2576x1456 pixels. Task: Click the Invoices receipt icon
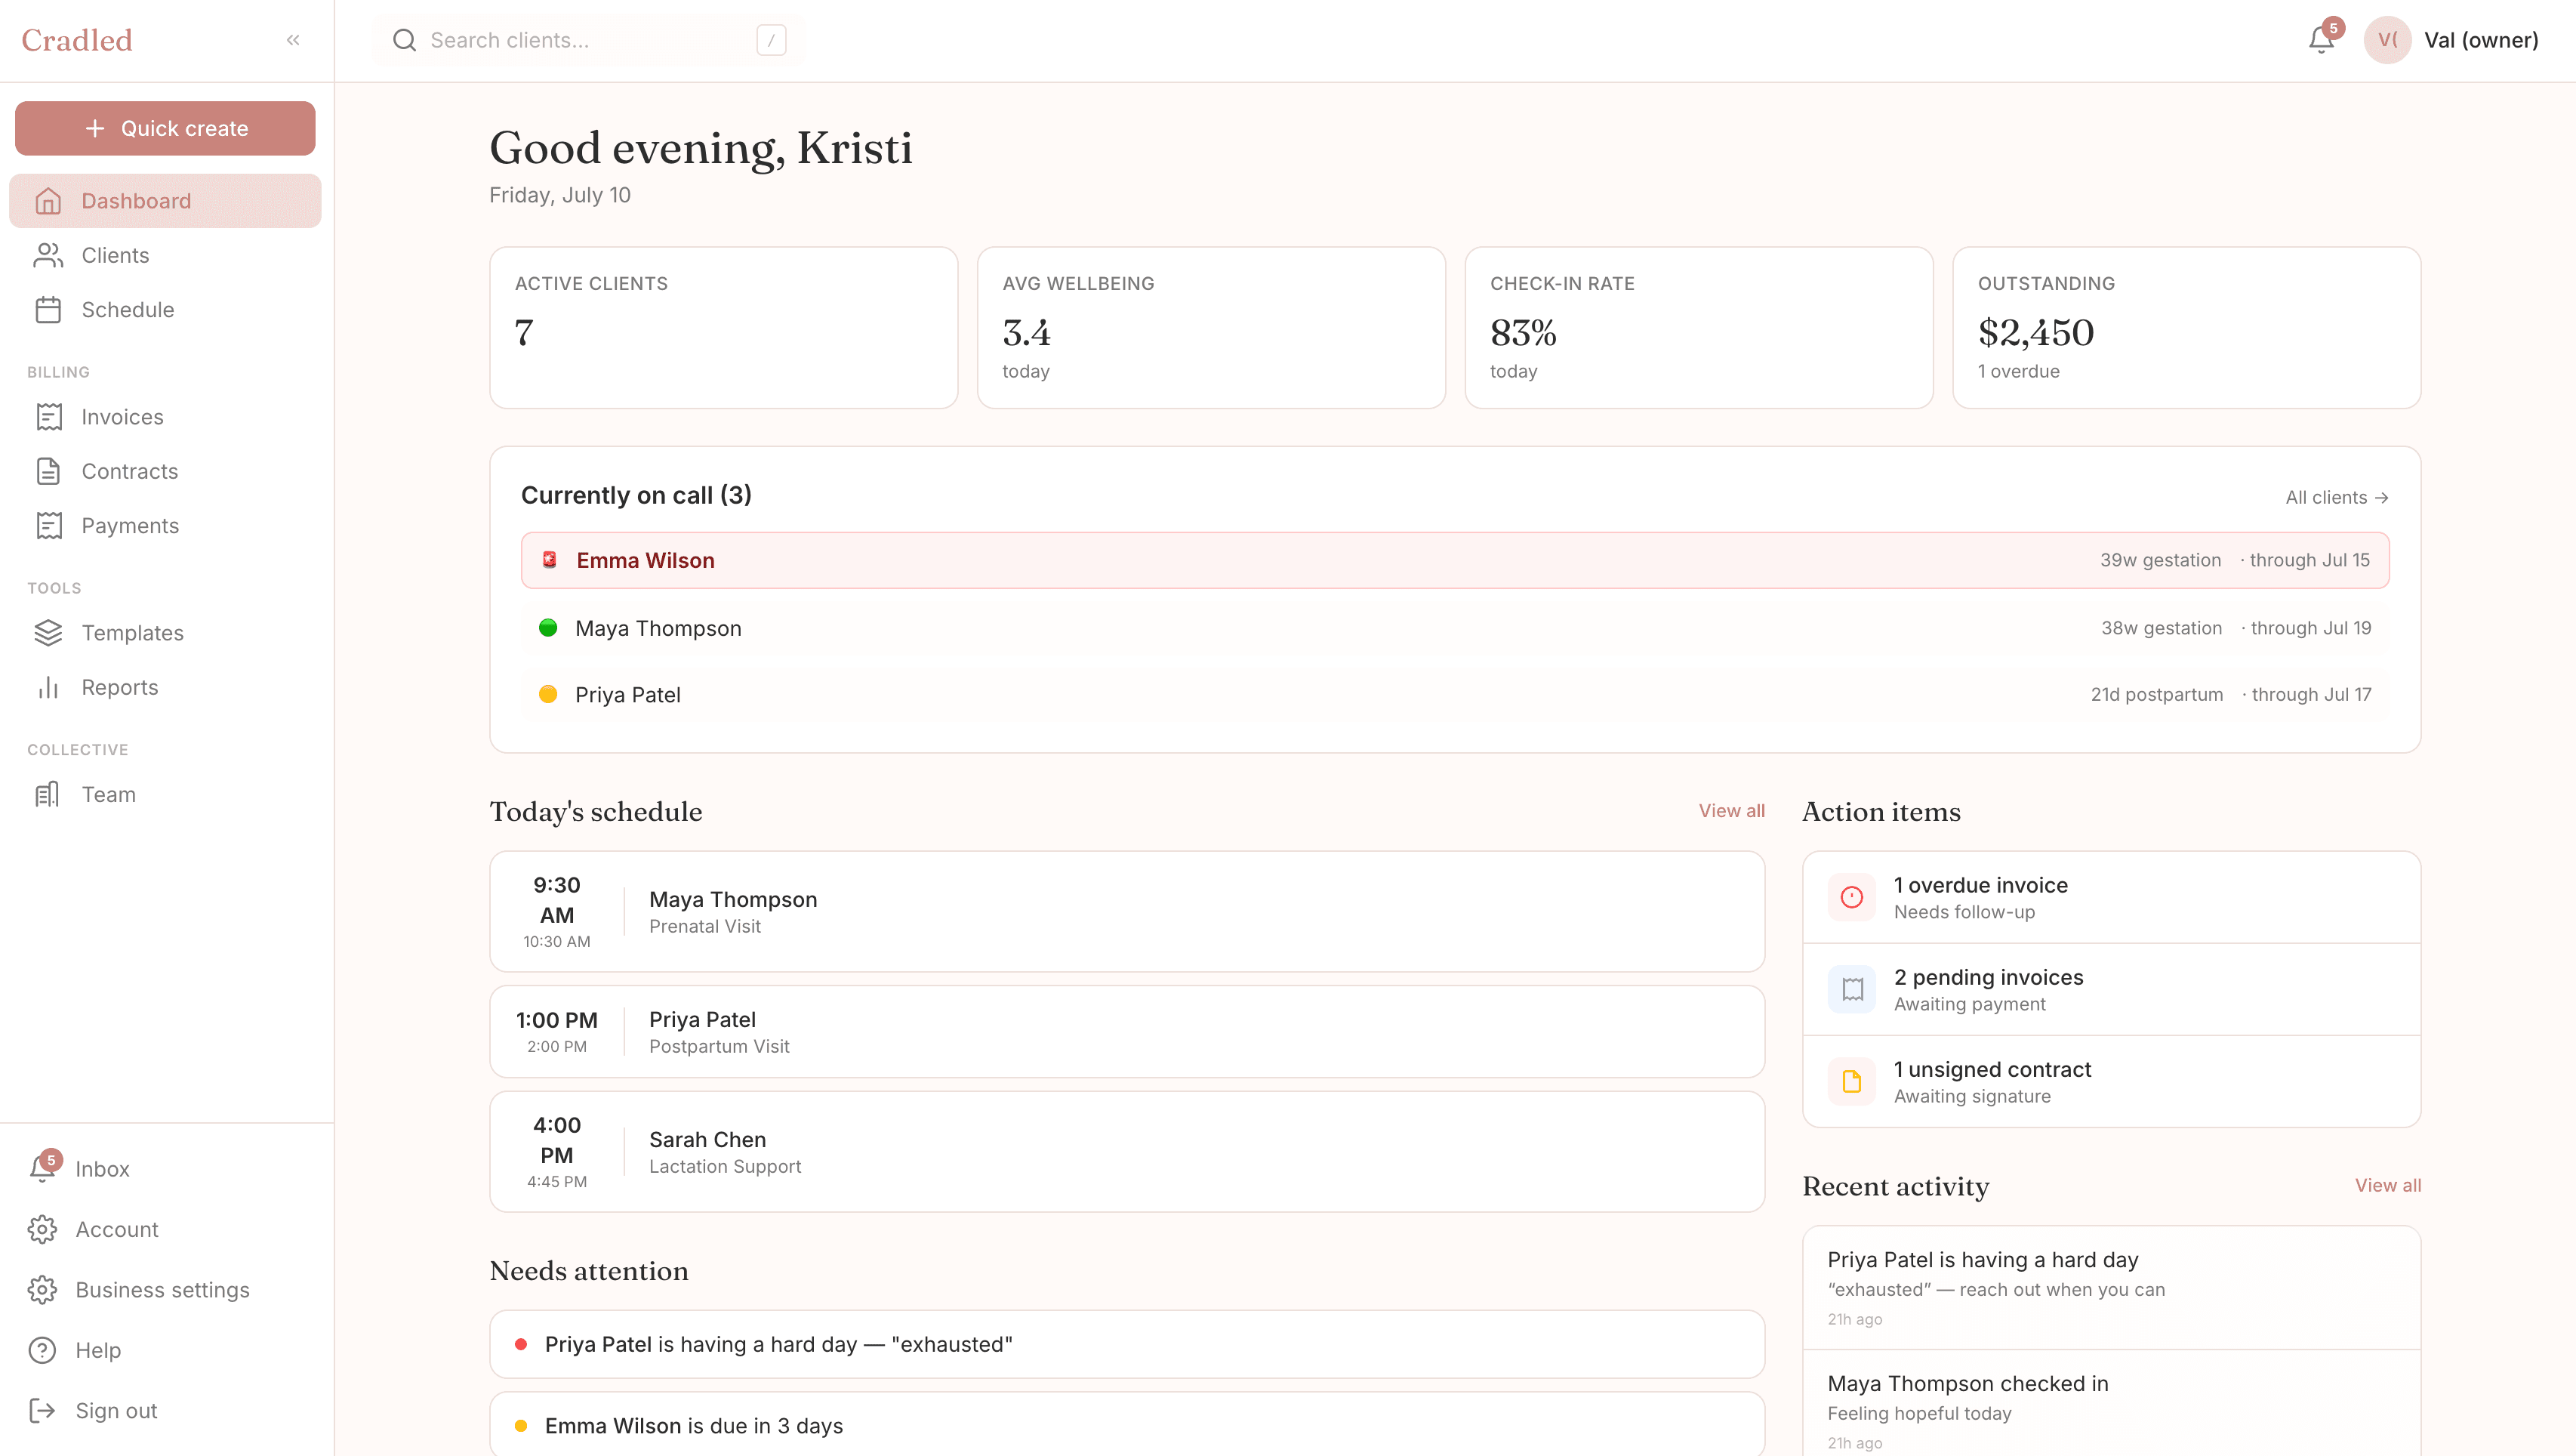(48, 417)
